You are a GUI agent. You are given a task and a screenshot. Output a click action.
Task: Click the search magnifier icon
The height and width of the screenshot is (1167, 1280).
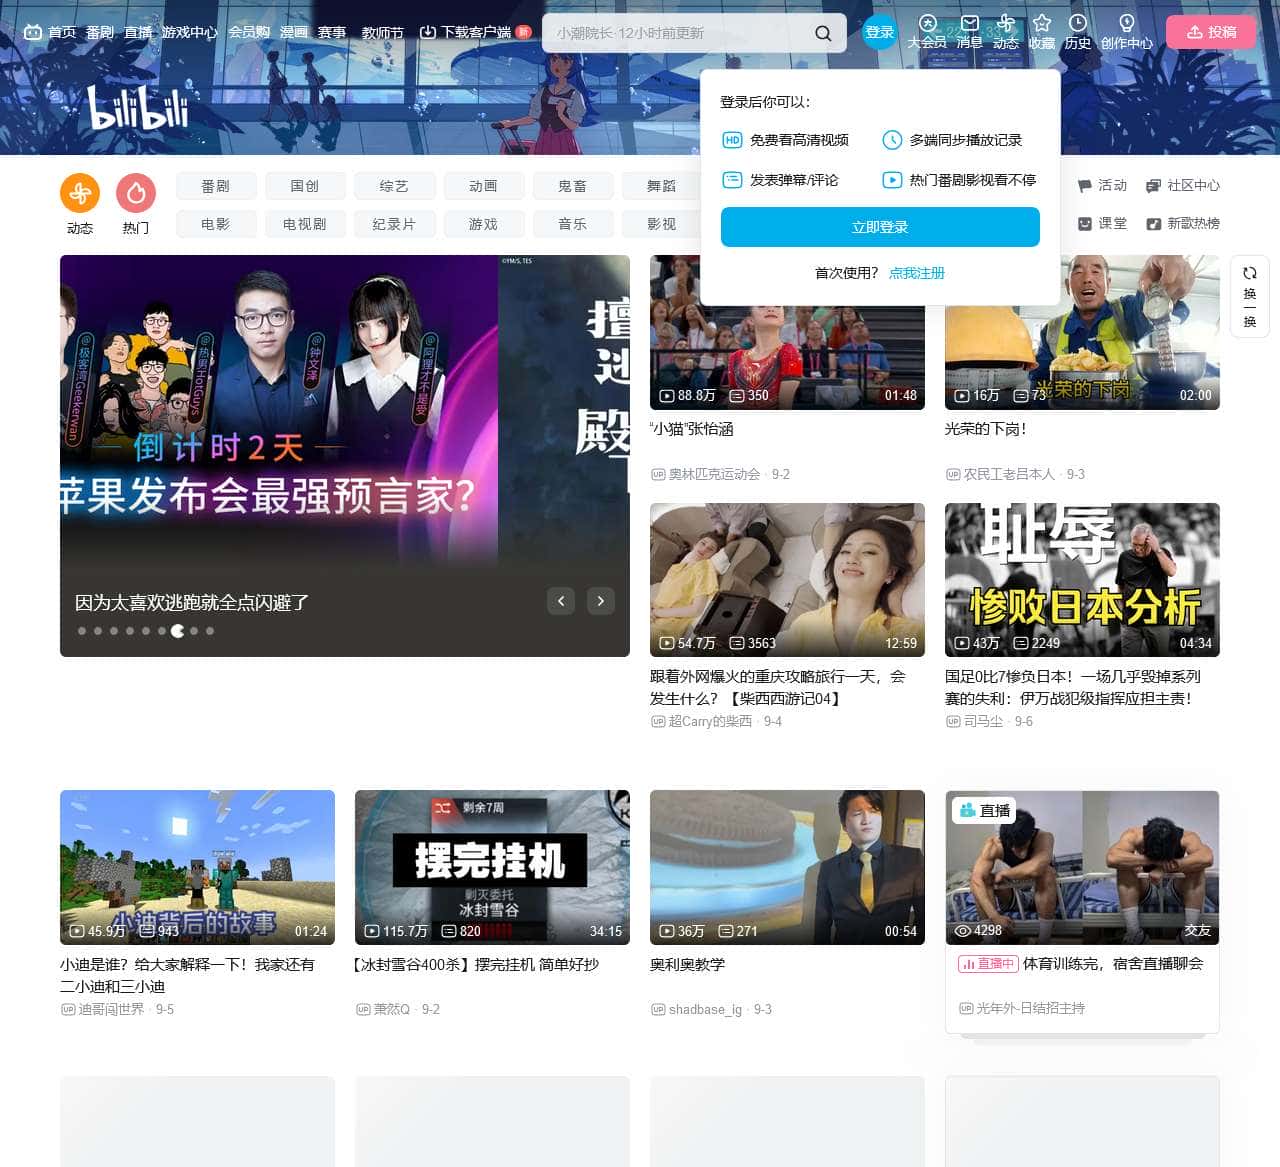[x=823, y=33]
